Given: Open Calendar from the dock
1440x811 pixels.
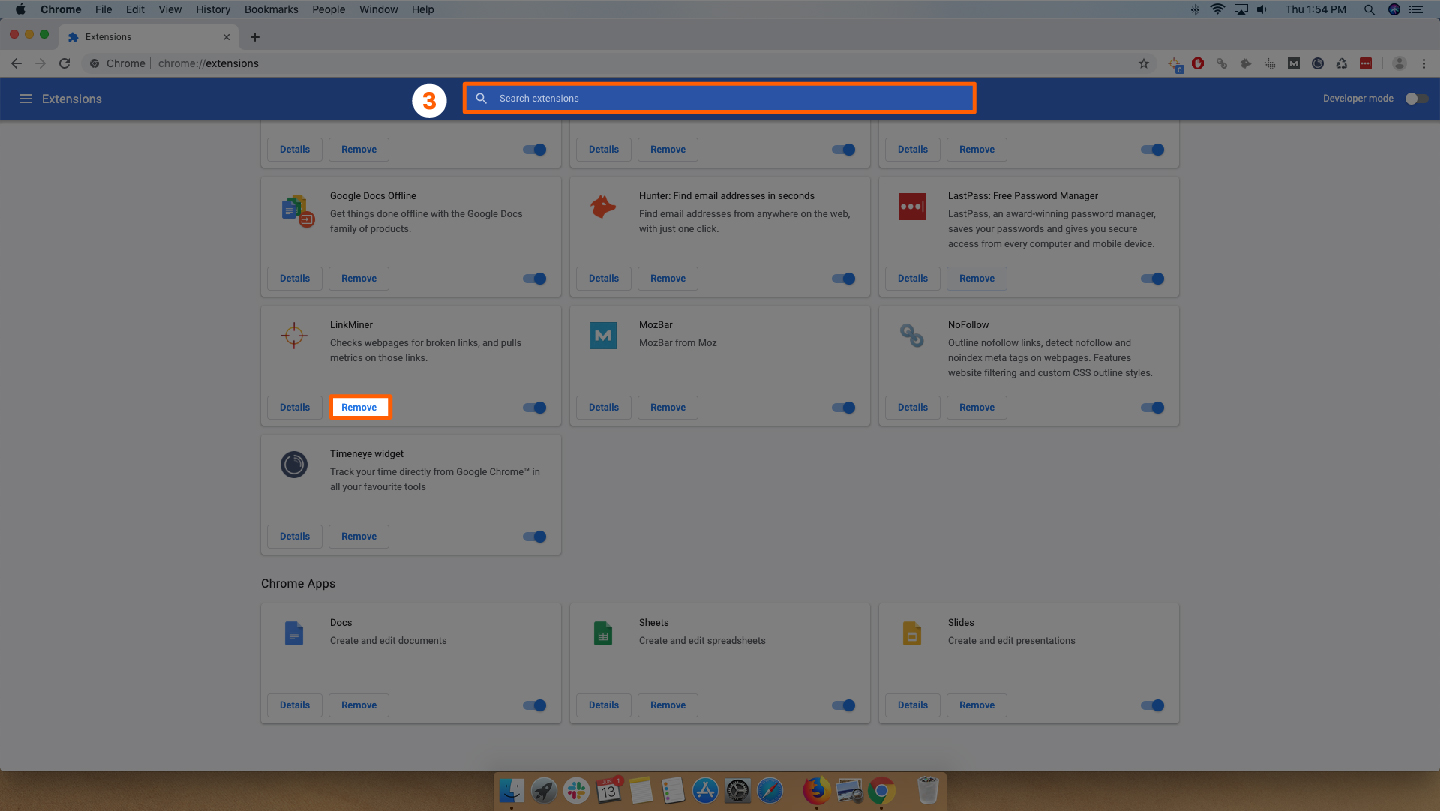Looking at the screenshot, I should 610,789.
